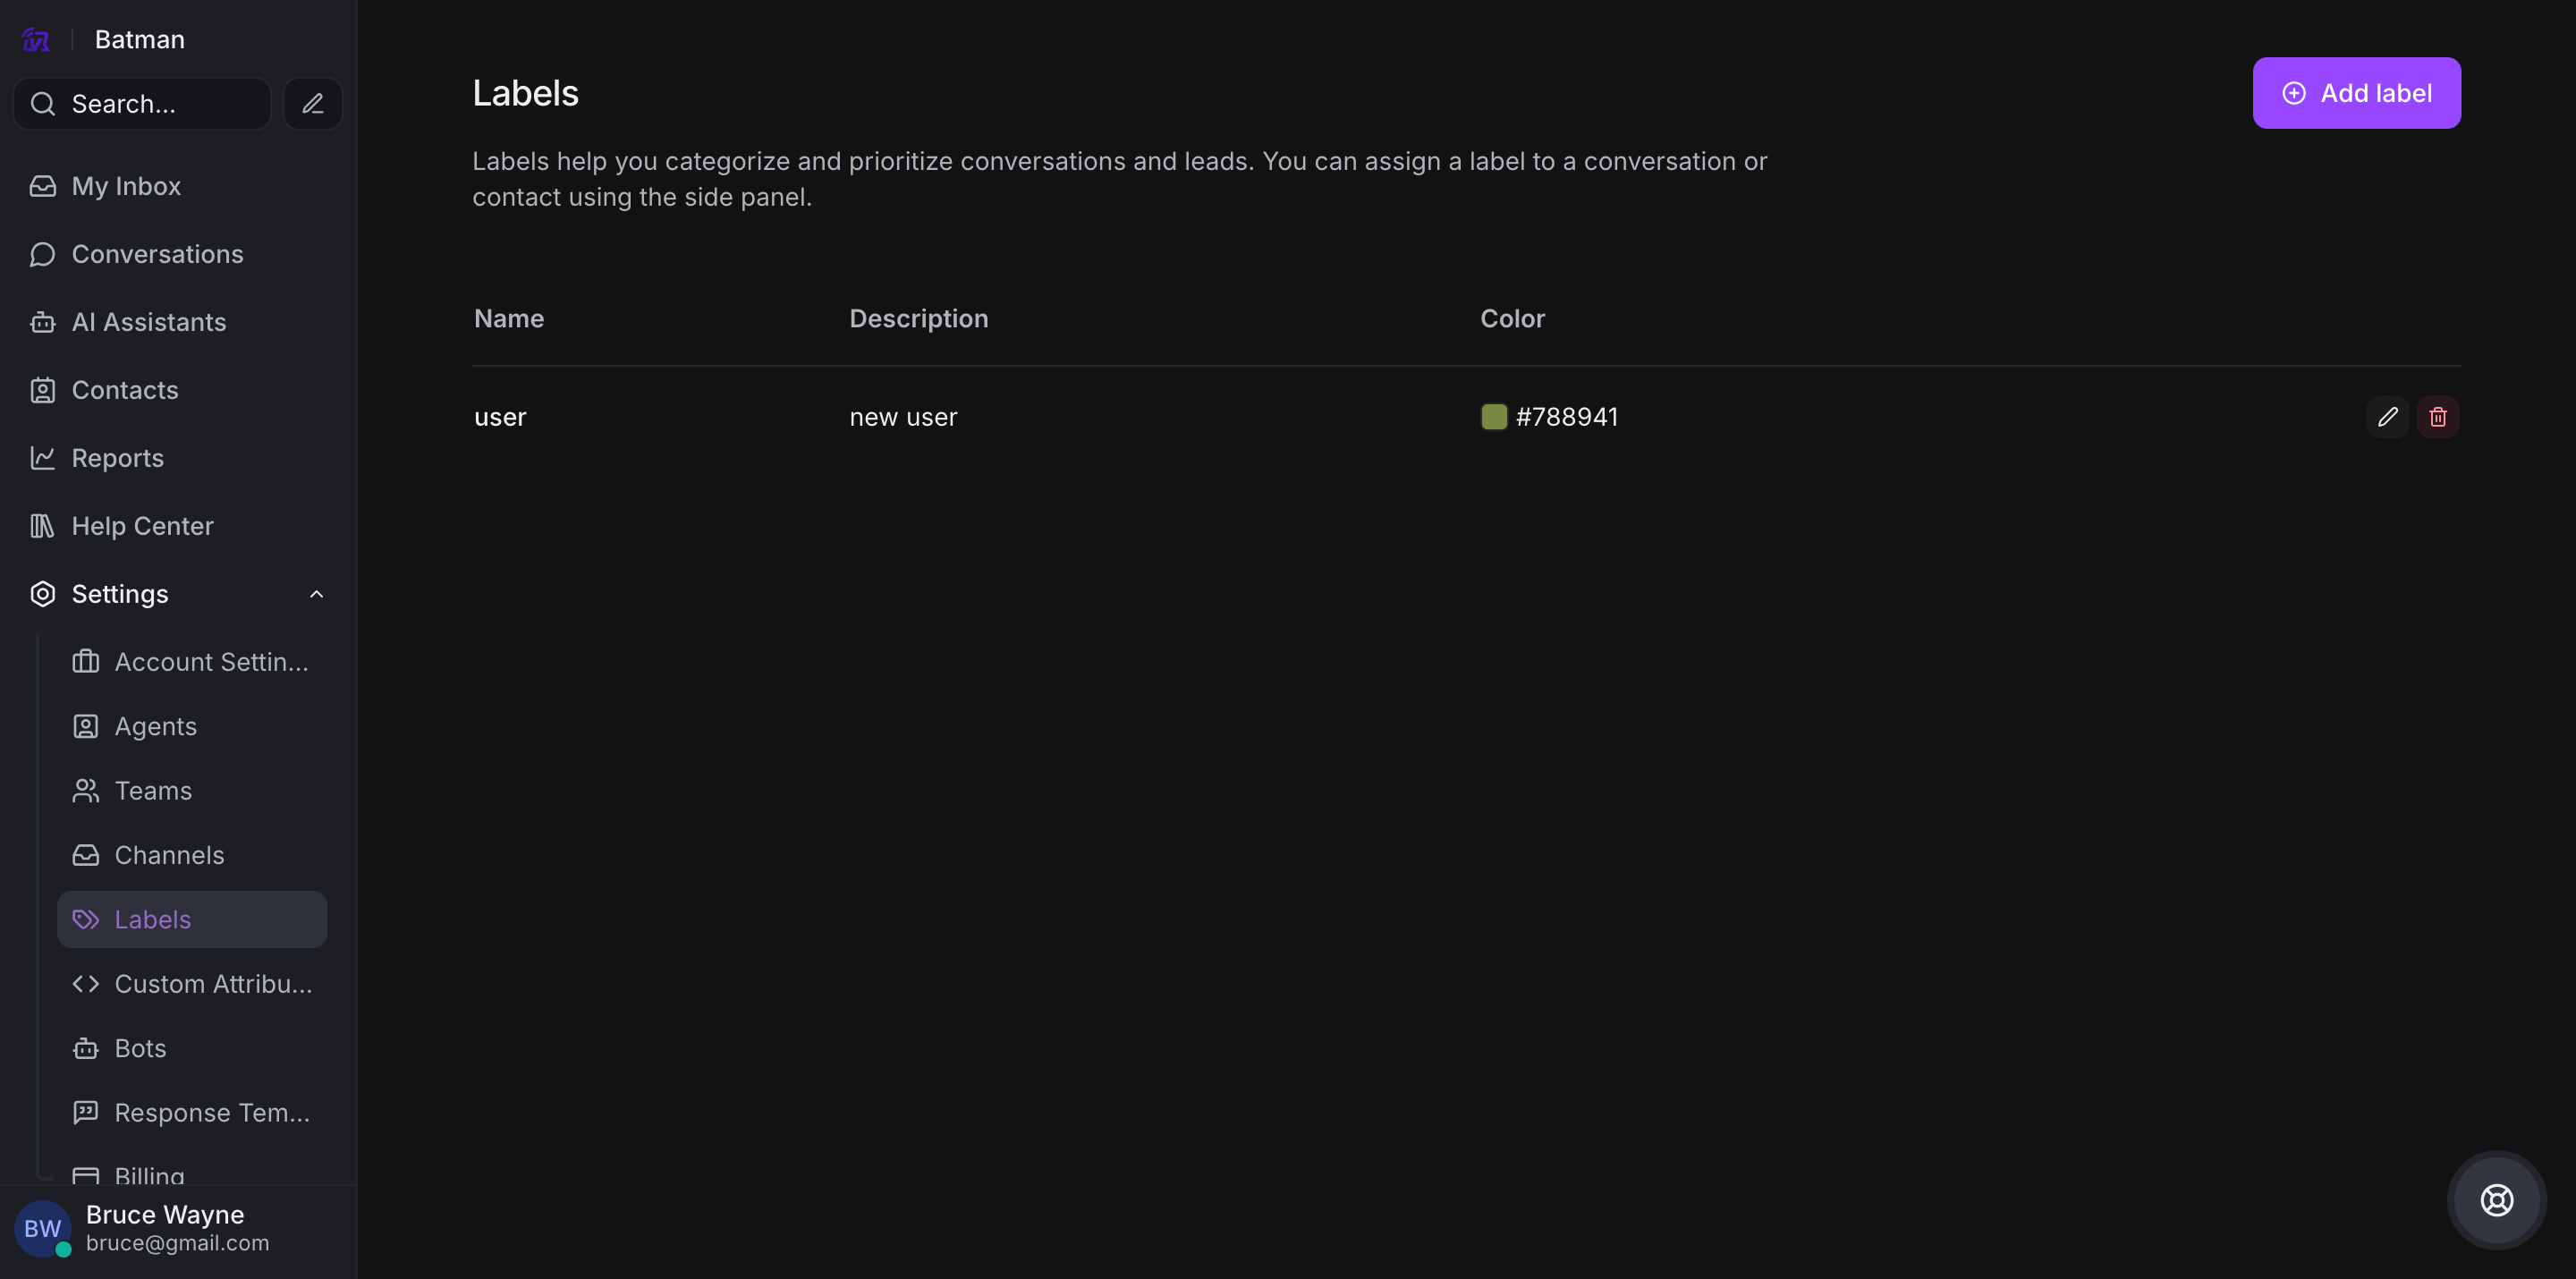Edit the 'user' label with pencil icon
This screenshot has height=1279, width=2576.
(x=2387, y=417)
